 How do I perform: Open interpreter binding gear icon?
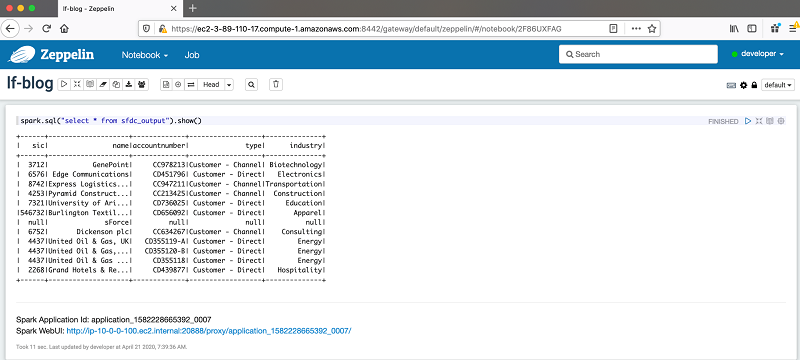pos(743,85)
